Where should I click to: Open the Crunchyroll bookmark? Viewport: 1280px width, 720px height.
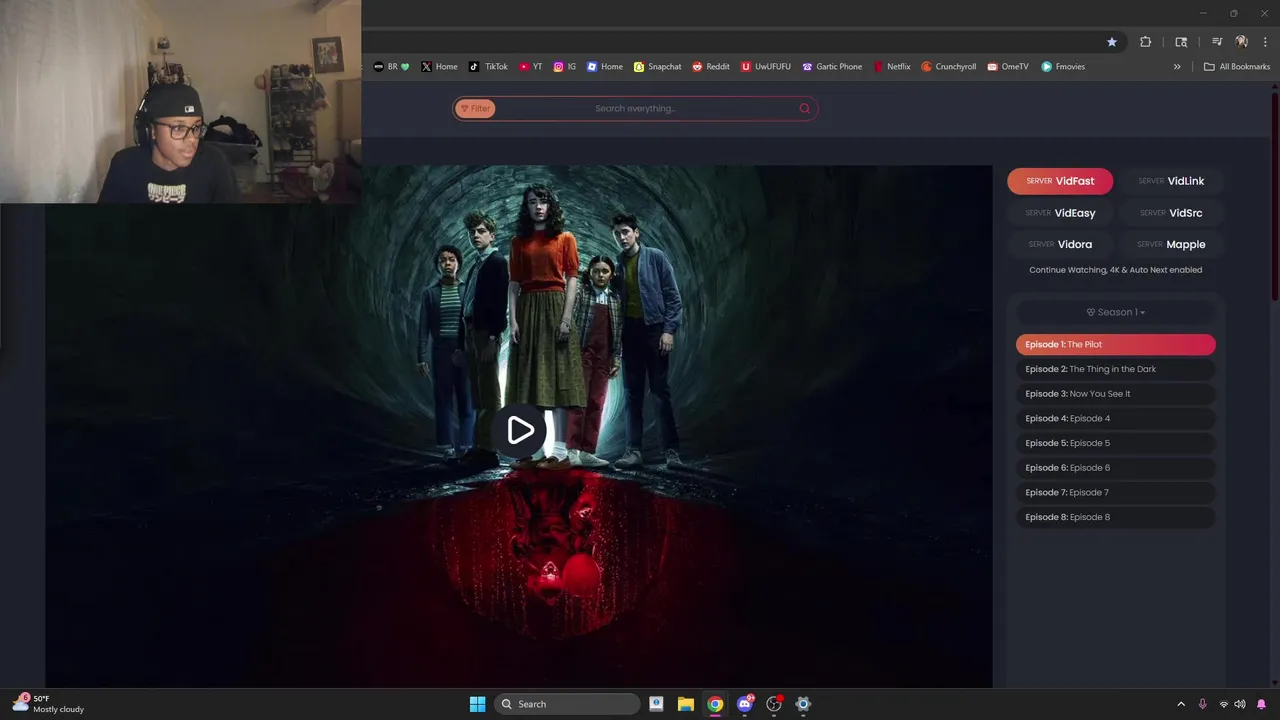coord(949,67)
